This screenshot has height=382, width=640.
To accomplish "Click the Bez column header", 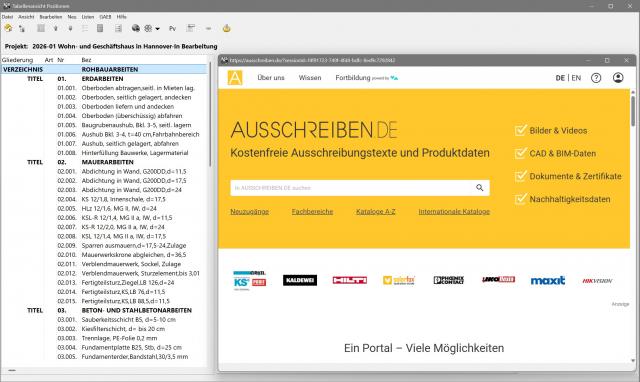I will tap(86, 60).
